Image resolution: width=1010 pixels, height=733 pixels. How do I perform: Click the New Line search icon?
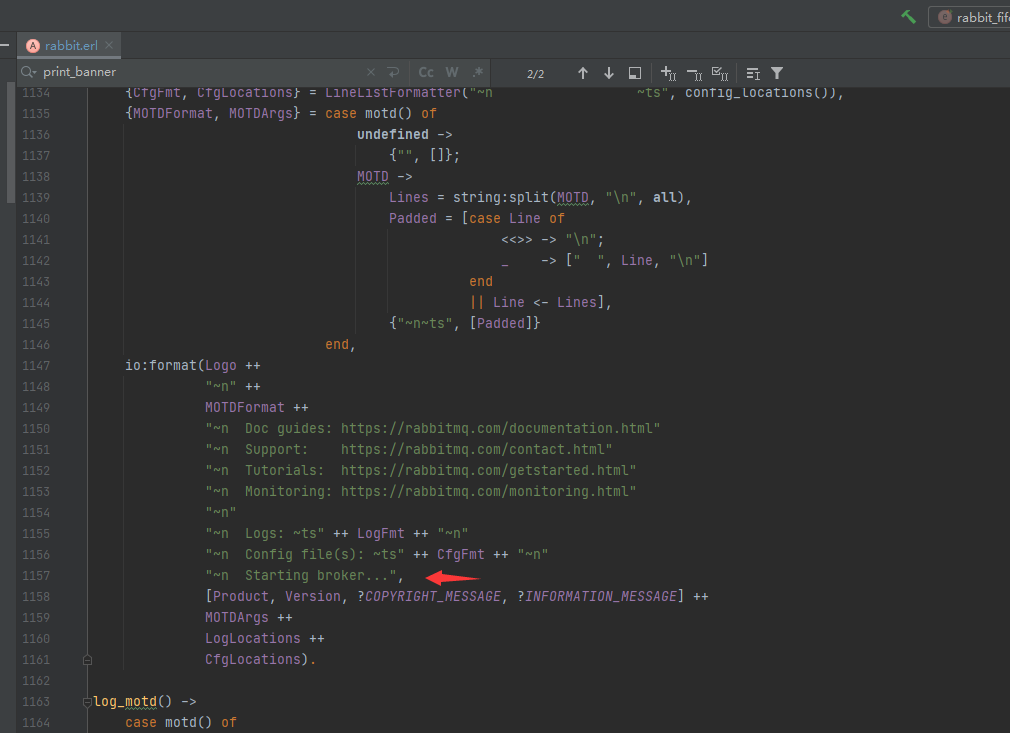393,72
